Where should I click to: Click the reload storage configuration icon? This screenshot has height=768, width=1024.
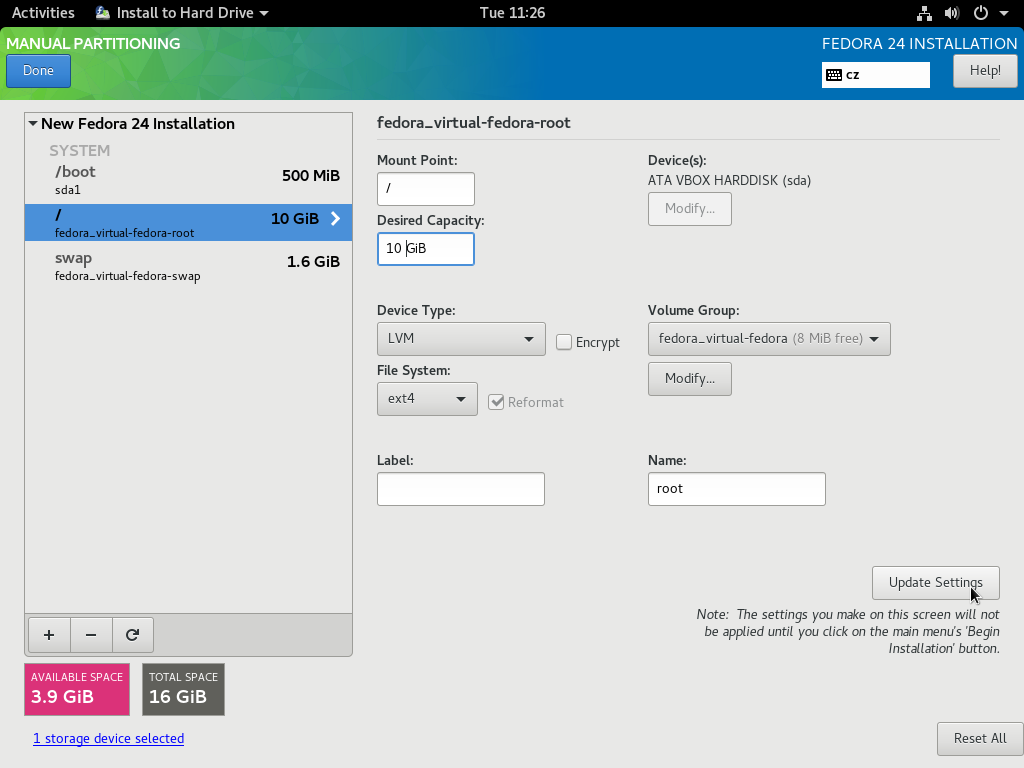point(132,634)
